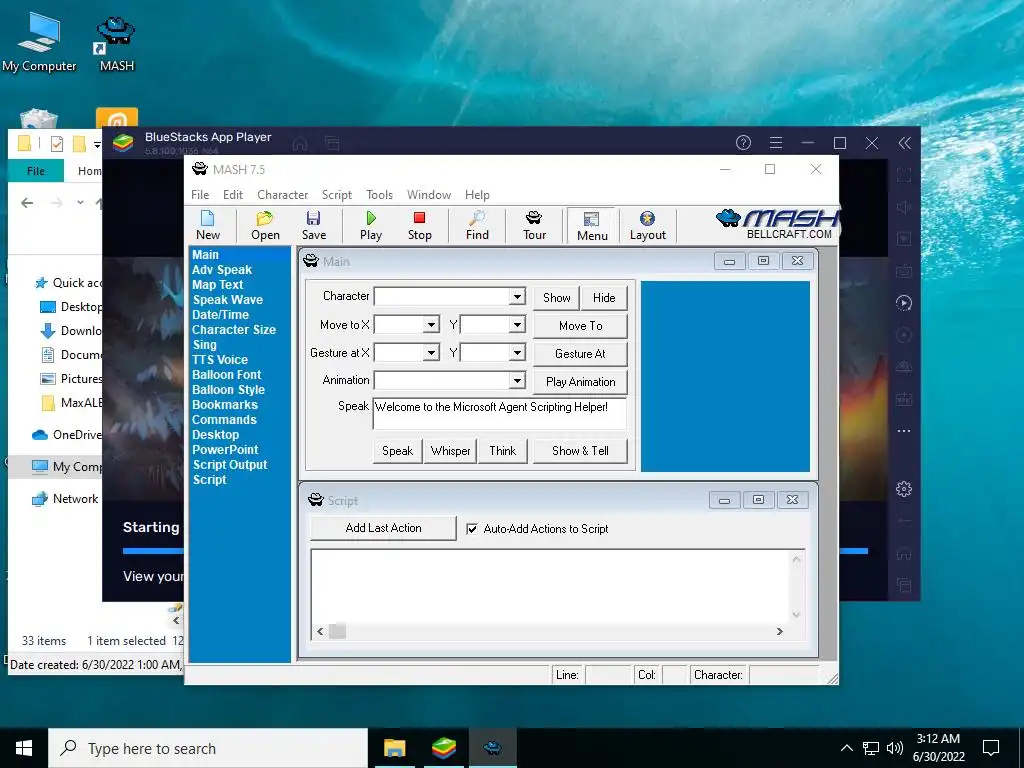The image size is (1024, 768).
Task: Click the Whisper button
Action: (450, 451)
